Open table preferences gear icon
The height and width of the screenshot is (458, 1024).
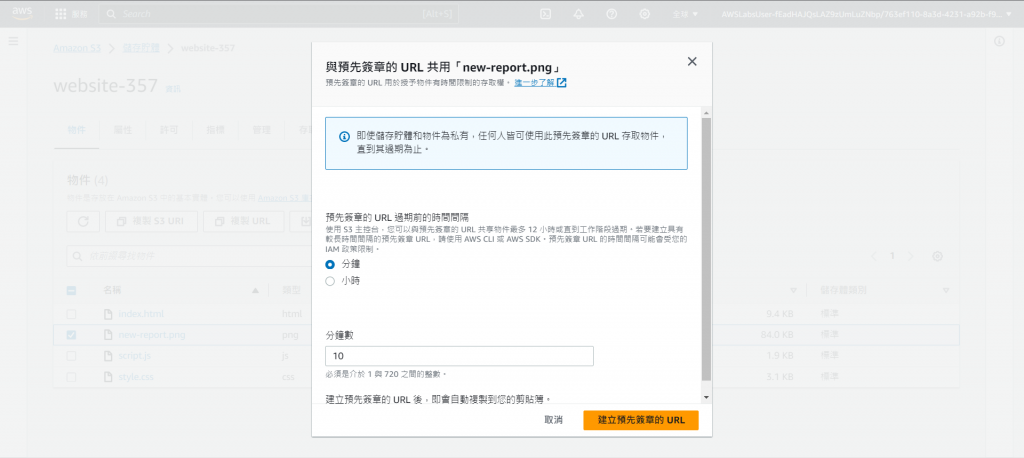(x=937, y=256)
